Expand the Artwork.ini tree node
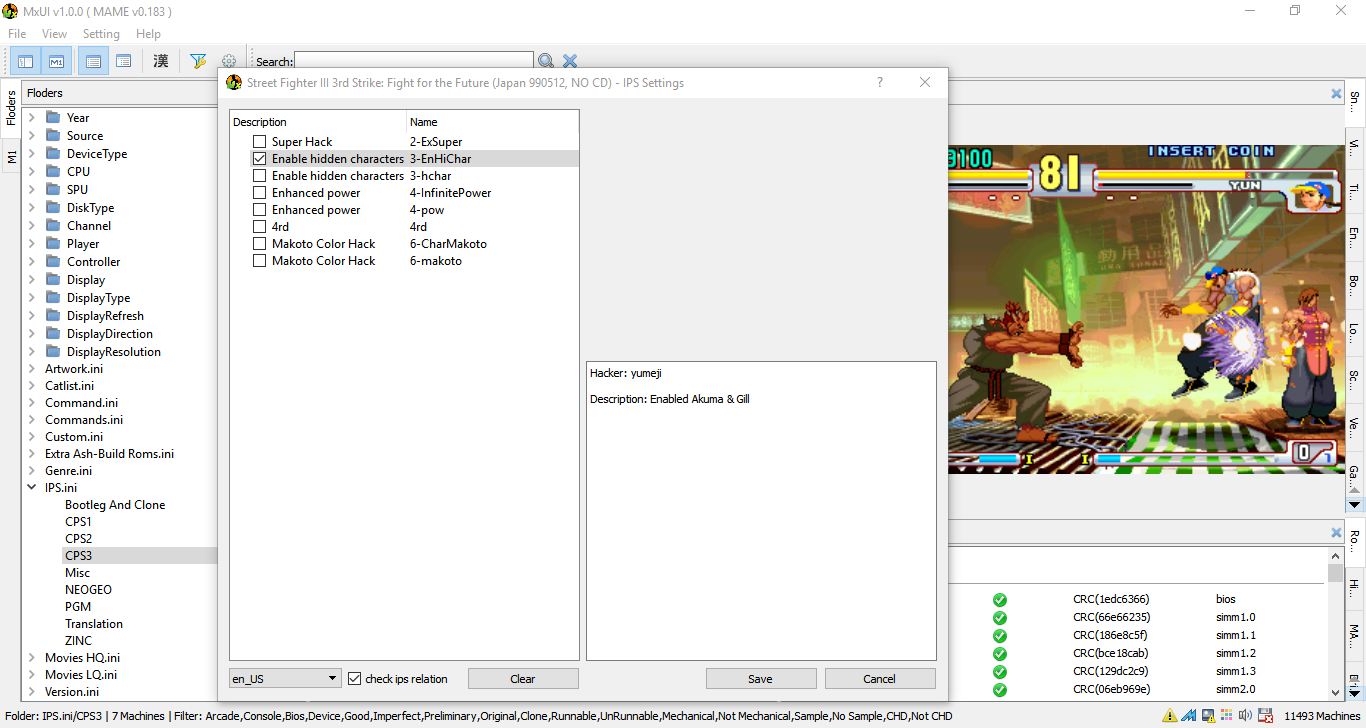This screenshot has width=1366, height=728. click(x=32, y=369)
